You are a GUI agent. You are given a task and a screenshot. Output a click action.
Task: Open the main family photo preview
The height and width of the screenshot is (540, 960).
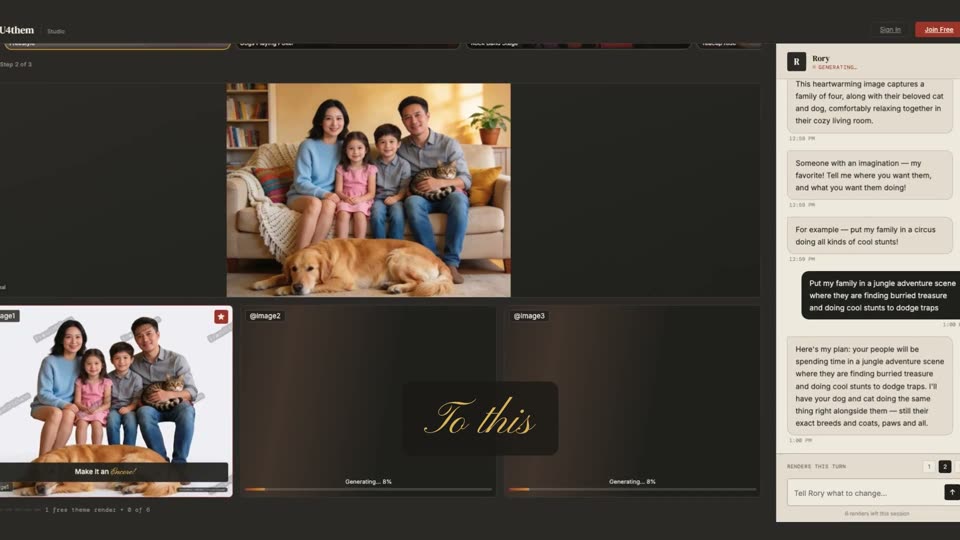click(369, 190)
